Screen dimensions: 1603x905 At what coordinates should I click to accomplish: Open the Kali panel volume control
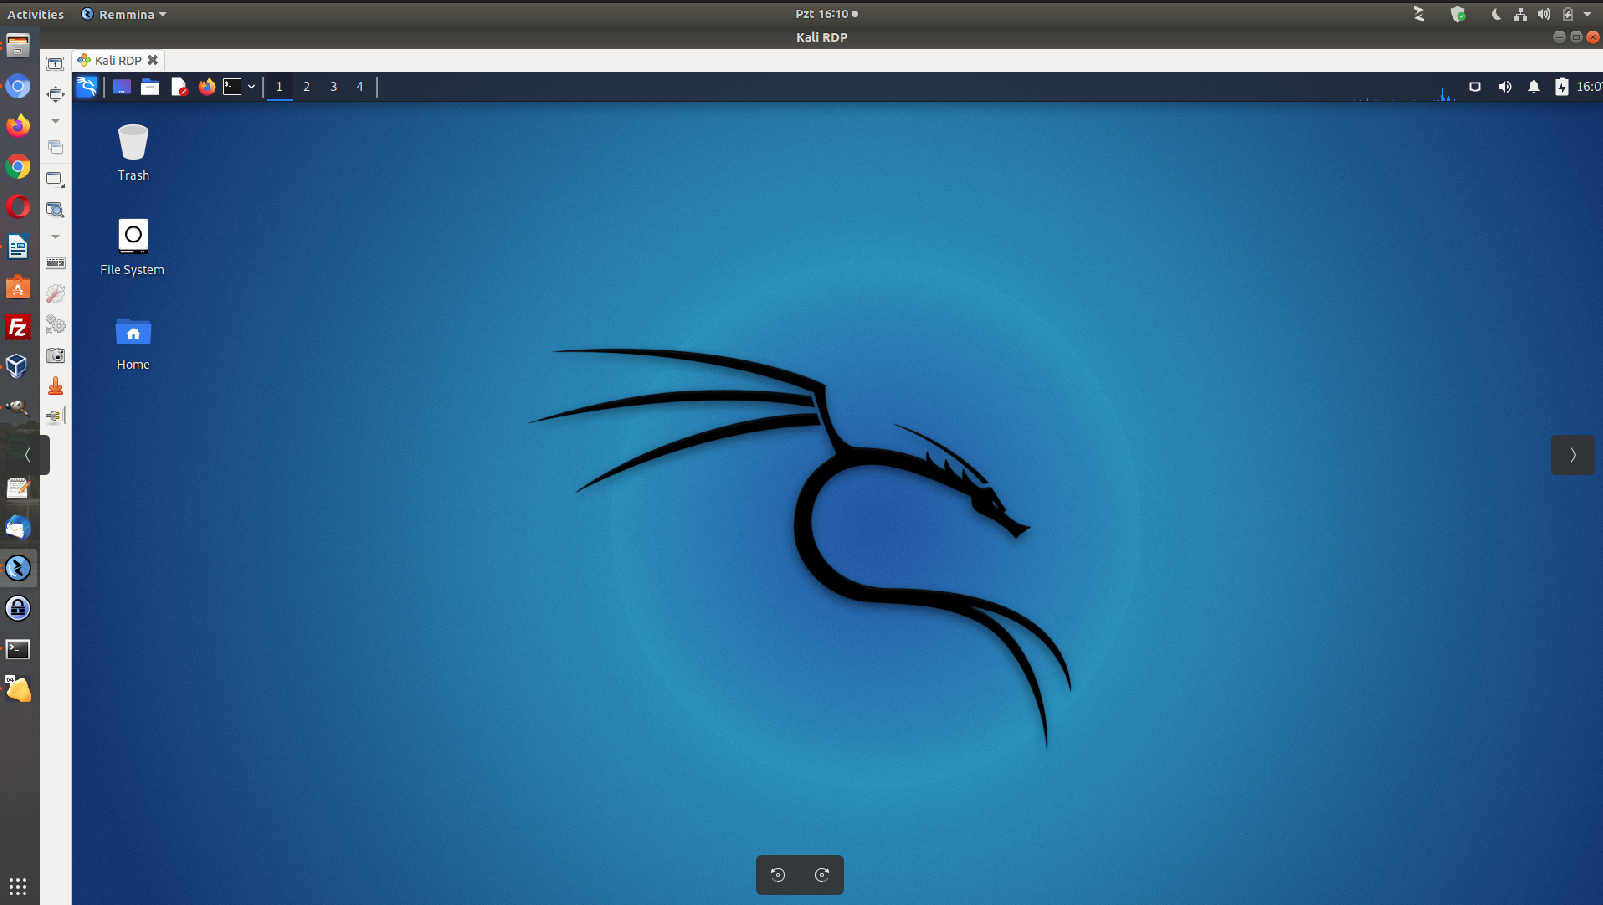click(1504, 87)
